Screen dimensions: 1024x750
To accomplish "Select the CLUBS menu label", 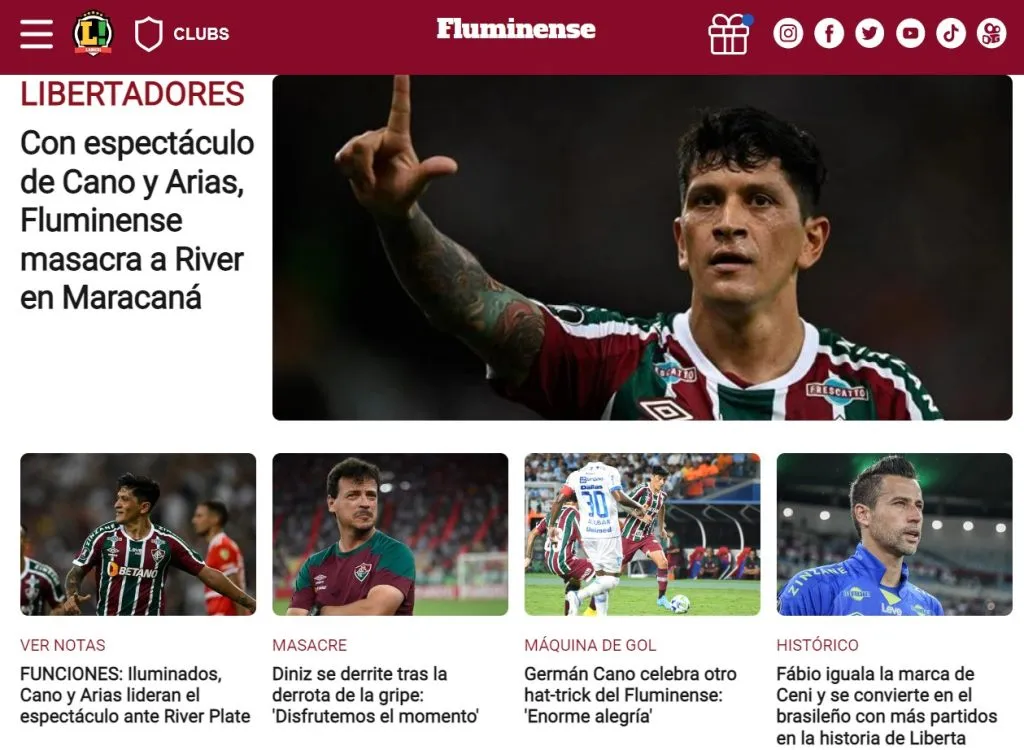I will [x=201, y=34].
